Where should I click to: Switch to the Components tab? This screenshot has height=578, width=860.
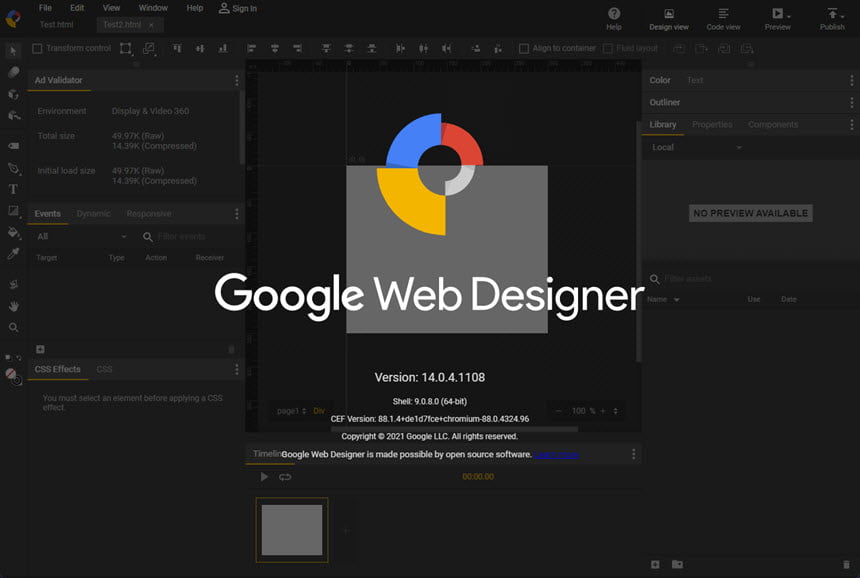[x=773, y=124]
